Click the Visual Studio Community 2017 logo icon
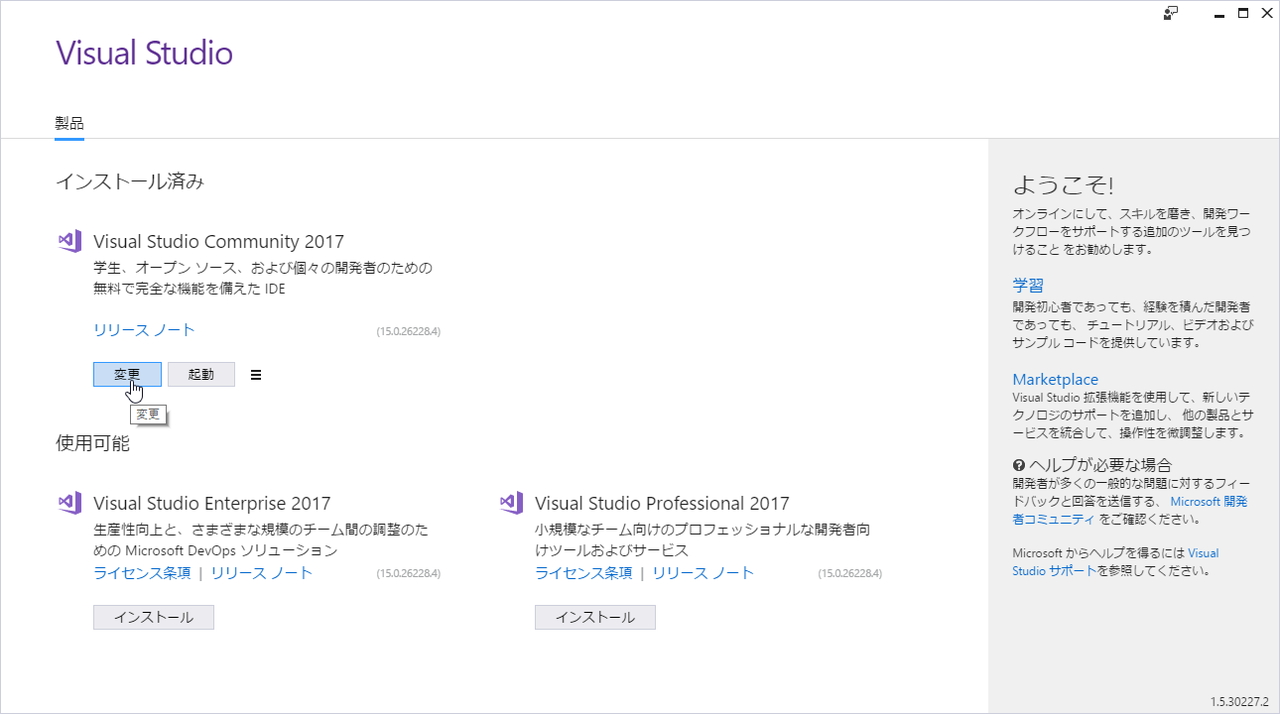The height and width of the screenshot is (714, 1280). pos(69,240)
